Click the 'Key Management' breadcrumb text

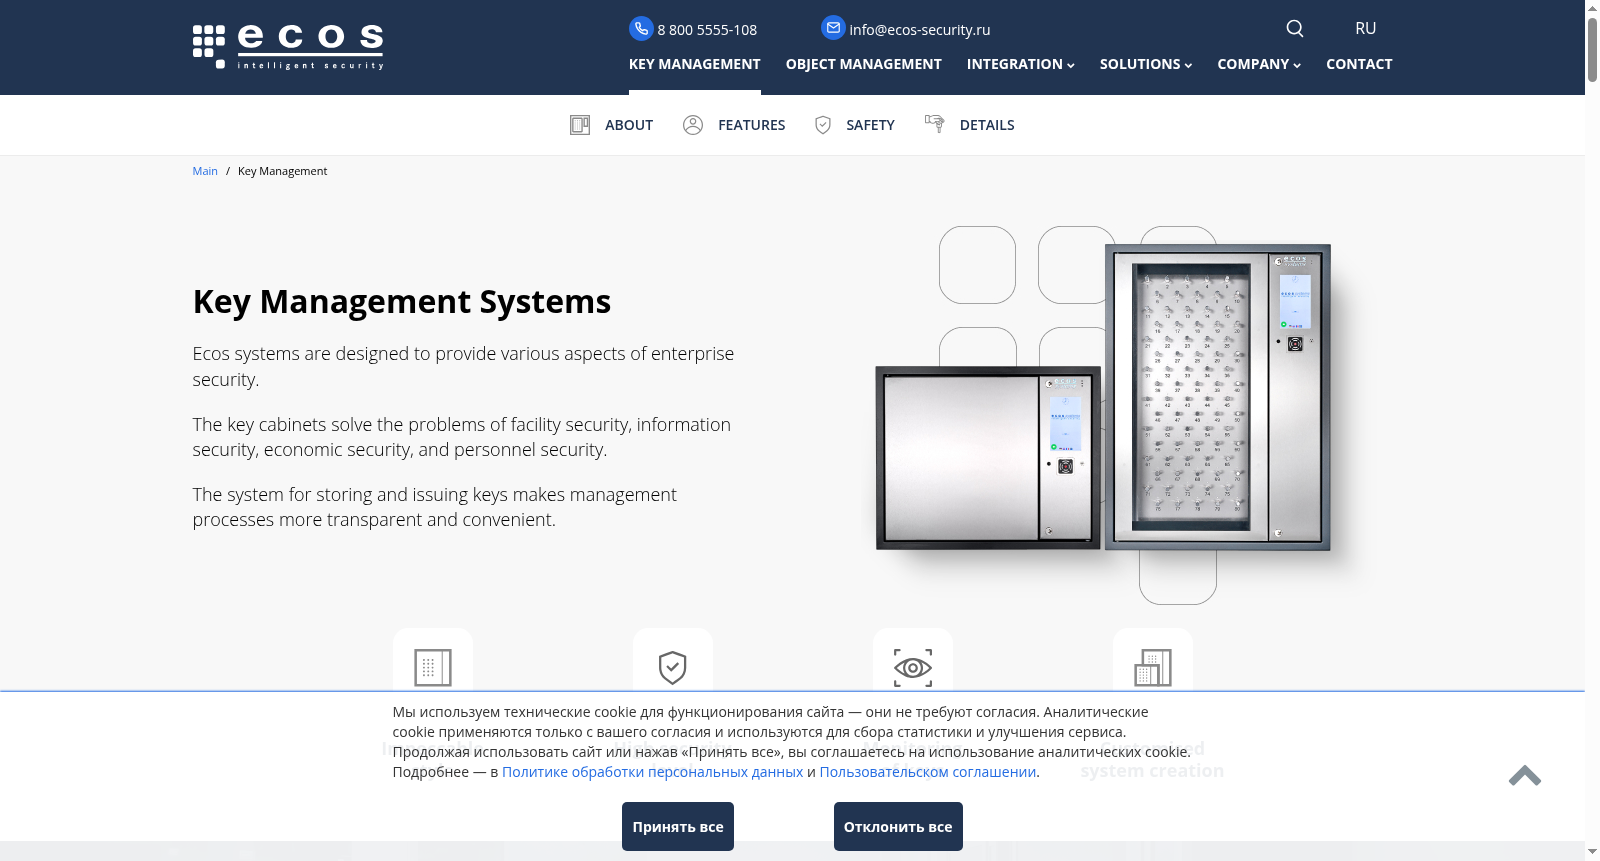(282, 171)
